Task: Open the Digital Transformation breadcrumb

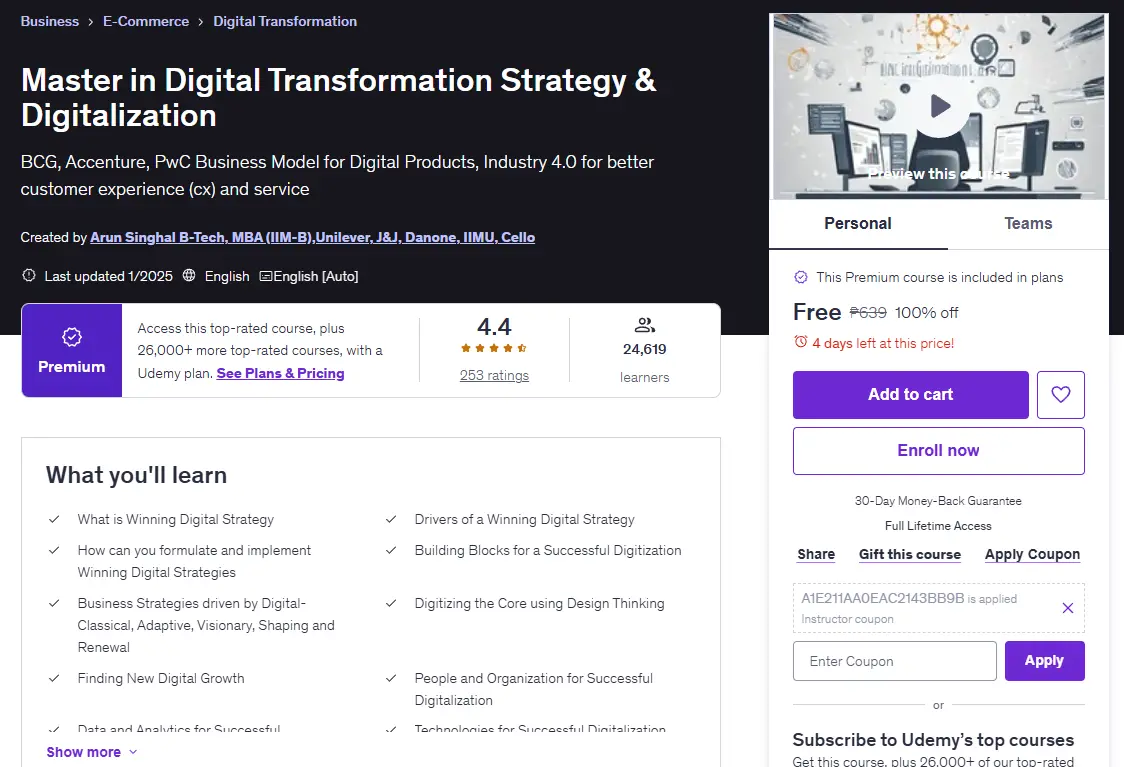Action: 285,22
